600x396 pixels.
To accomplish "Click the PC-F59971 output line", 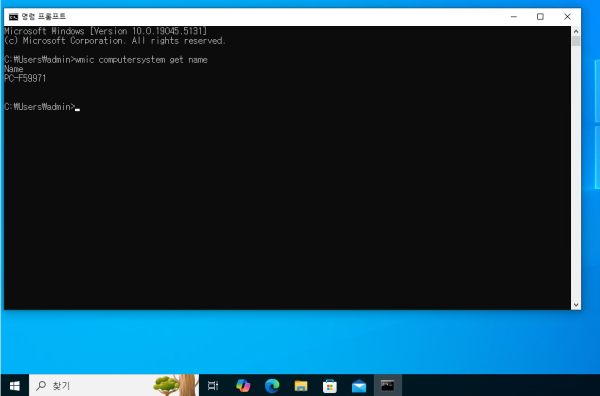I will (25, 78).
